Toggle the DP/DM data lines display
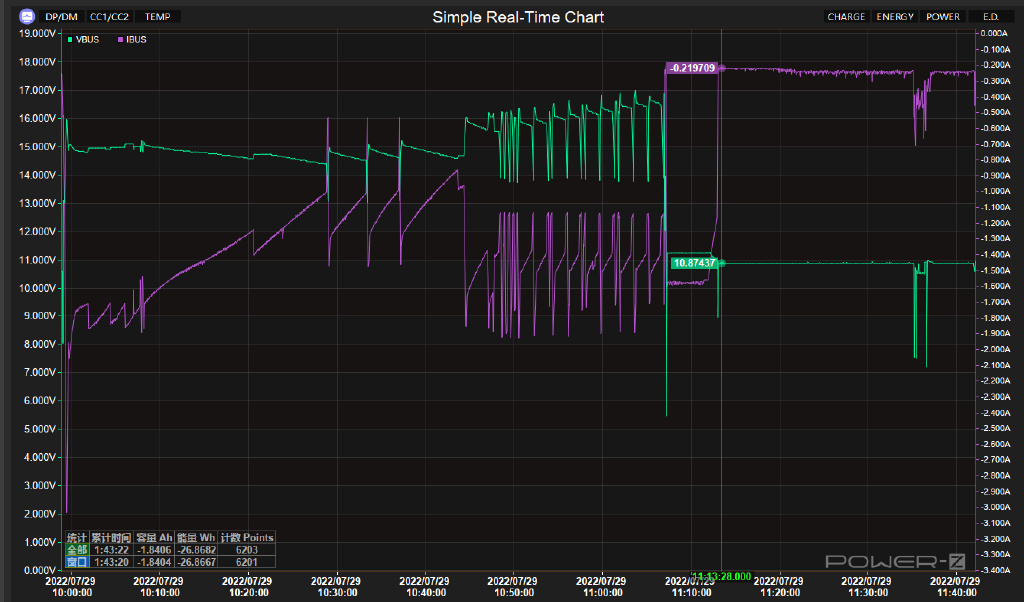 pos(61,17)
